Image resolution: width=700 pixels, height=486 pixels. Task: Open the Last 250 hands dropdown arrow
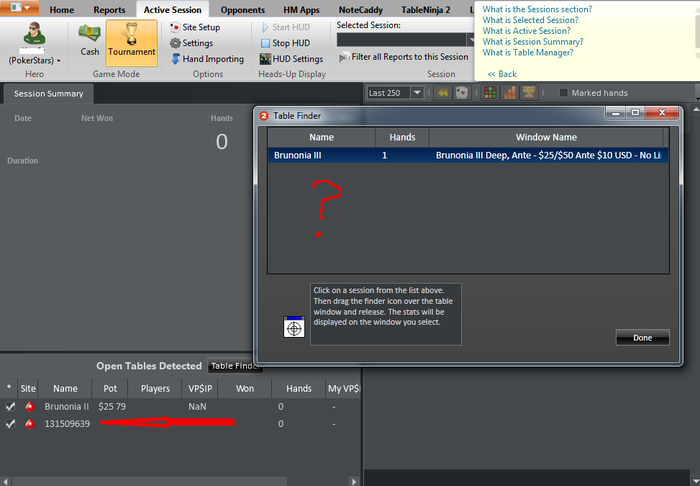(x=417, y=93)
